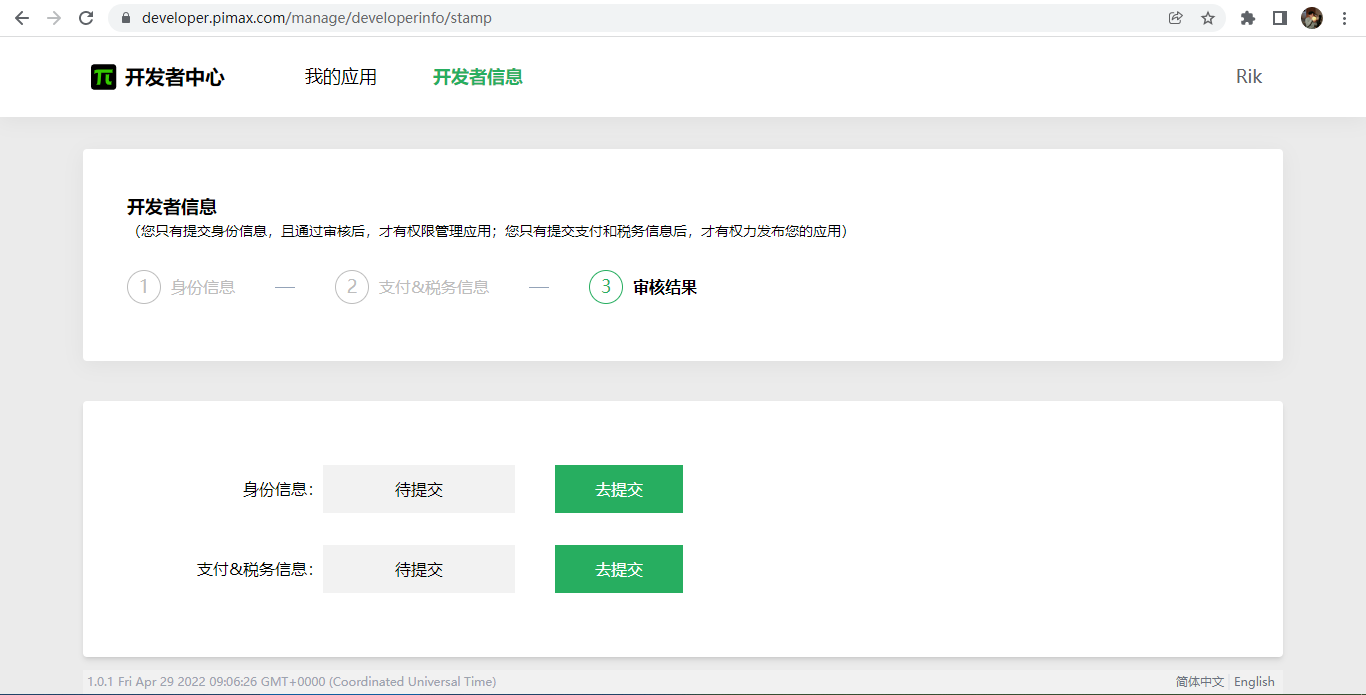Reload the page with the refresh icon
This screenshot has width=1366, height=695.
tap(86, 18)
